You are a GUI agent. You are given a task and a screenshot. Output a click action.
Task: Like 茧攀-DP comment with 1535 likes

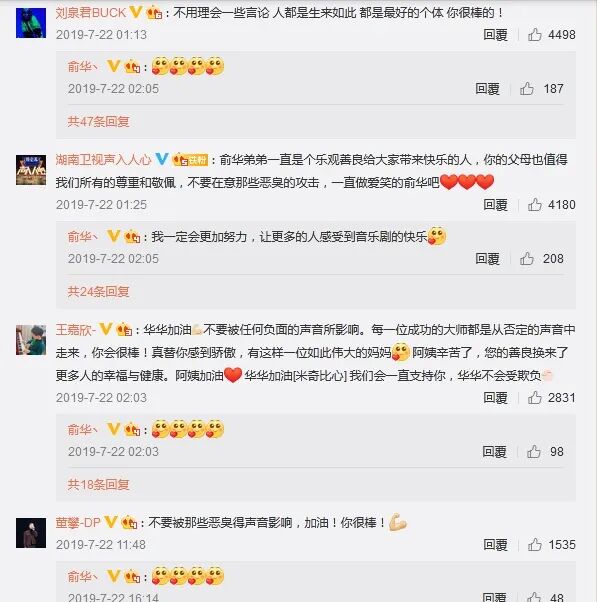pyautogui.click(x=534, y=544)
